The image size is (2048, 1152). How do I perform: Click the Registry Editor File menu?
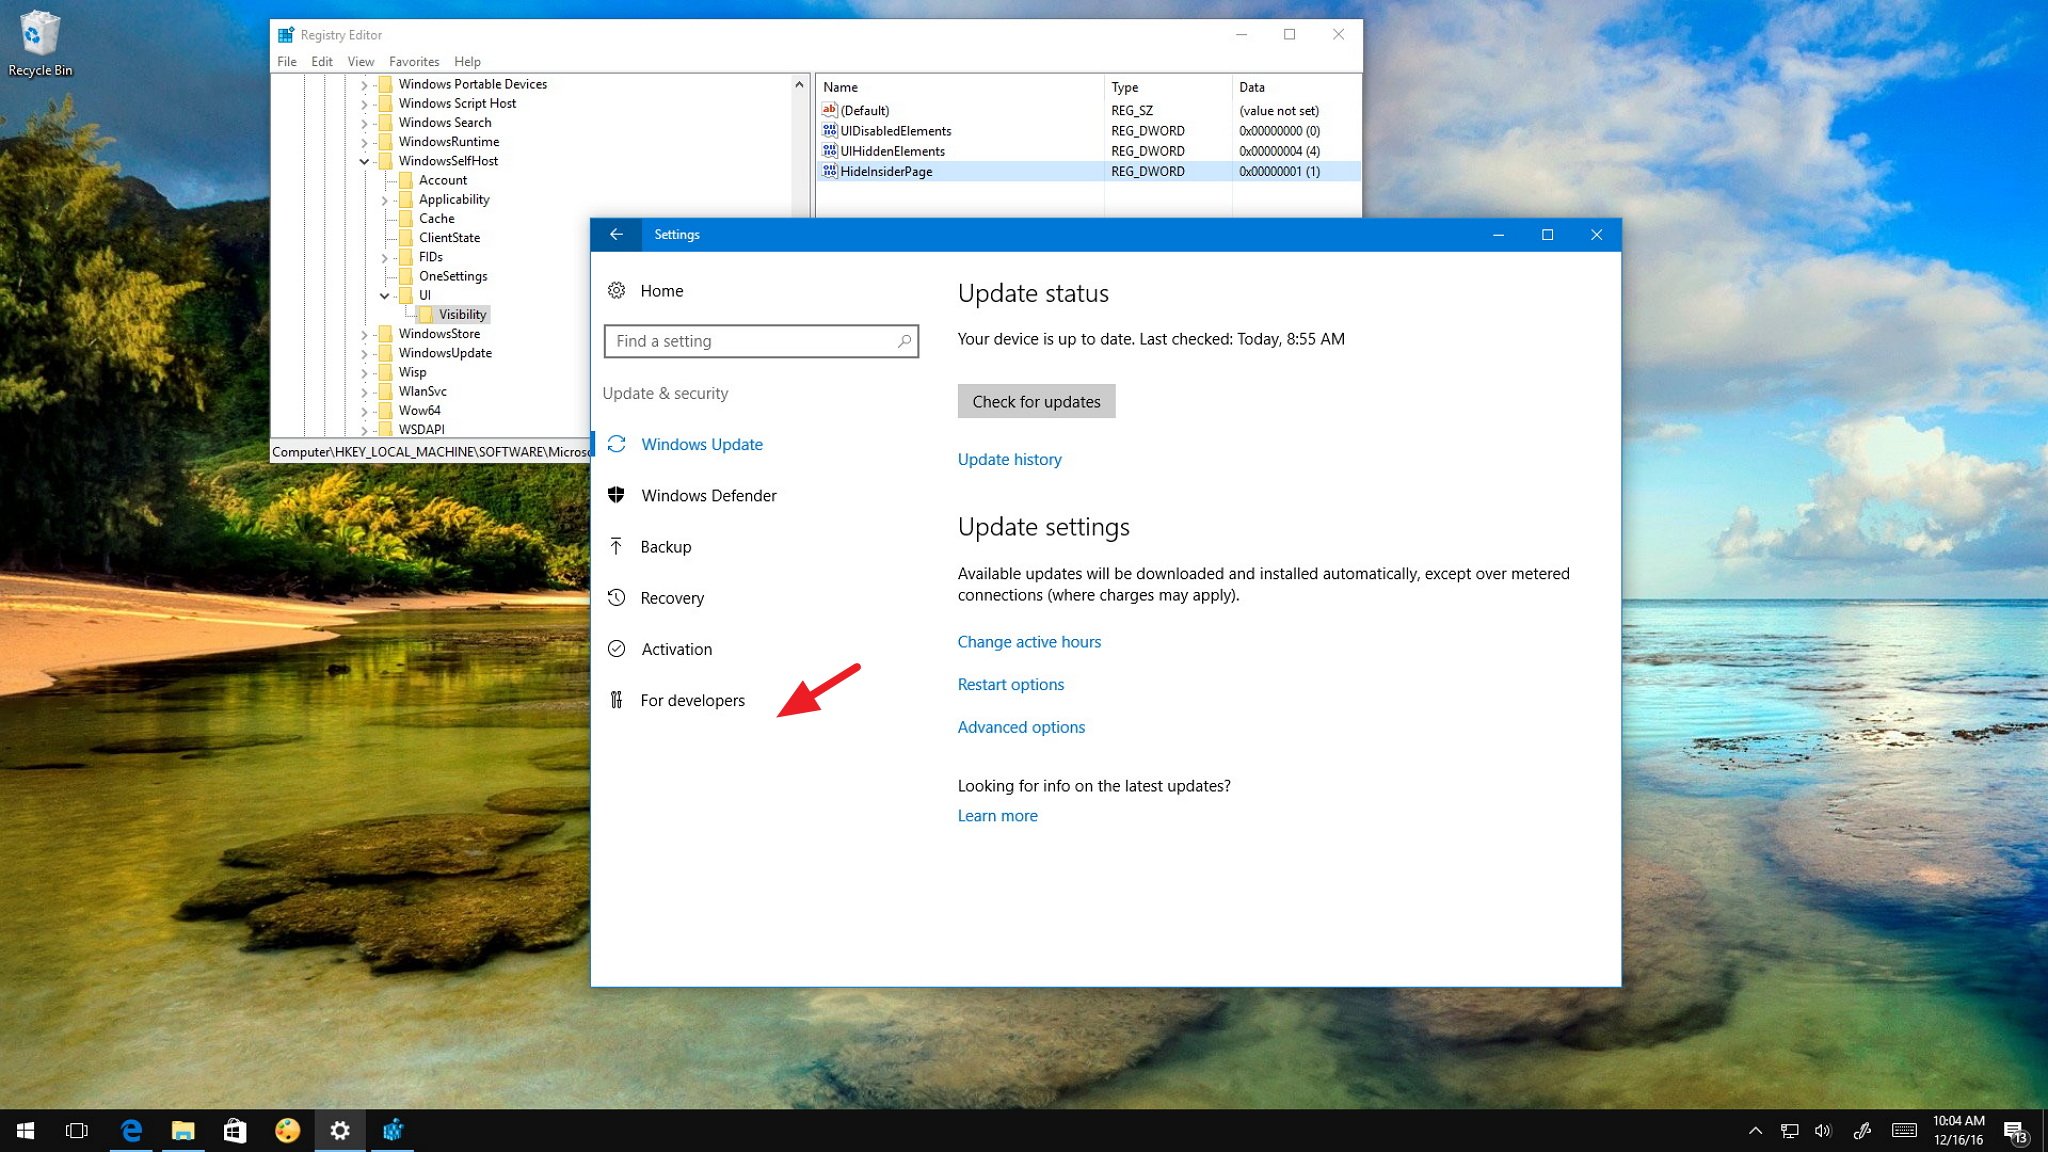point(286,62)
